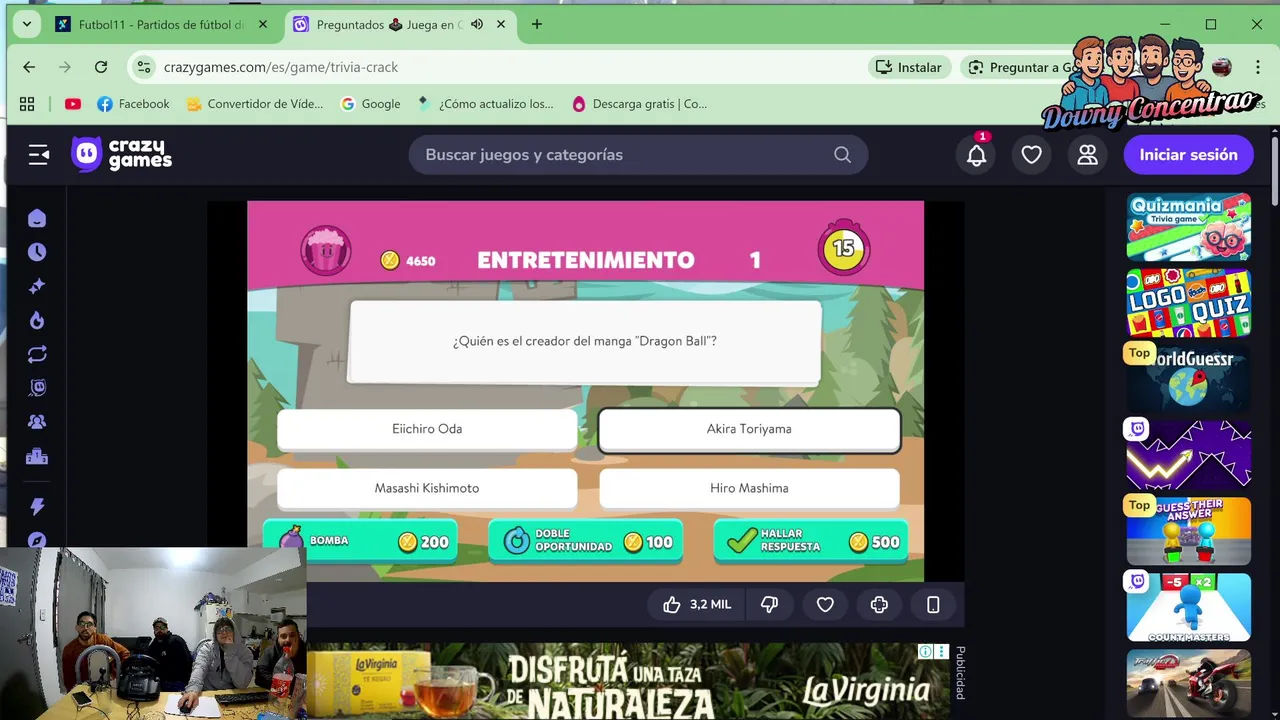Reload the page
Image resolution: width=1280 pixels, height=720 pixels.
101,67
